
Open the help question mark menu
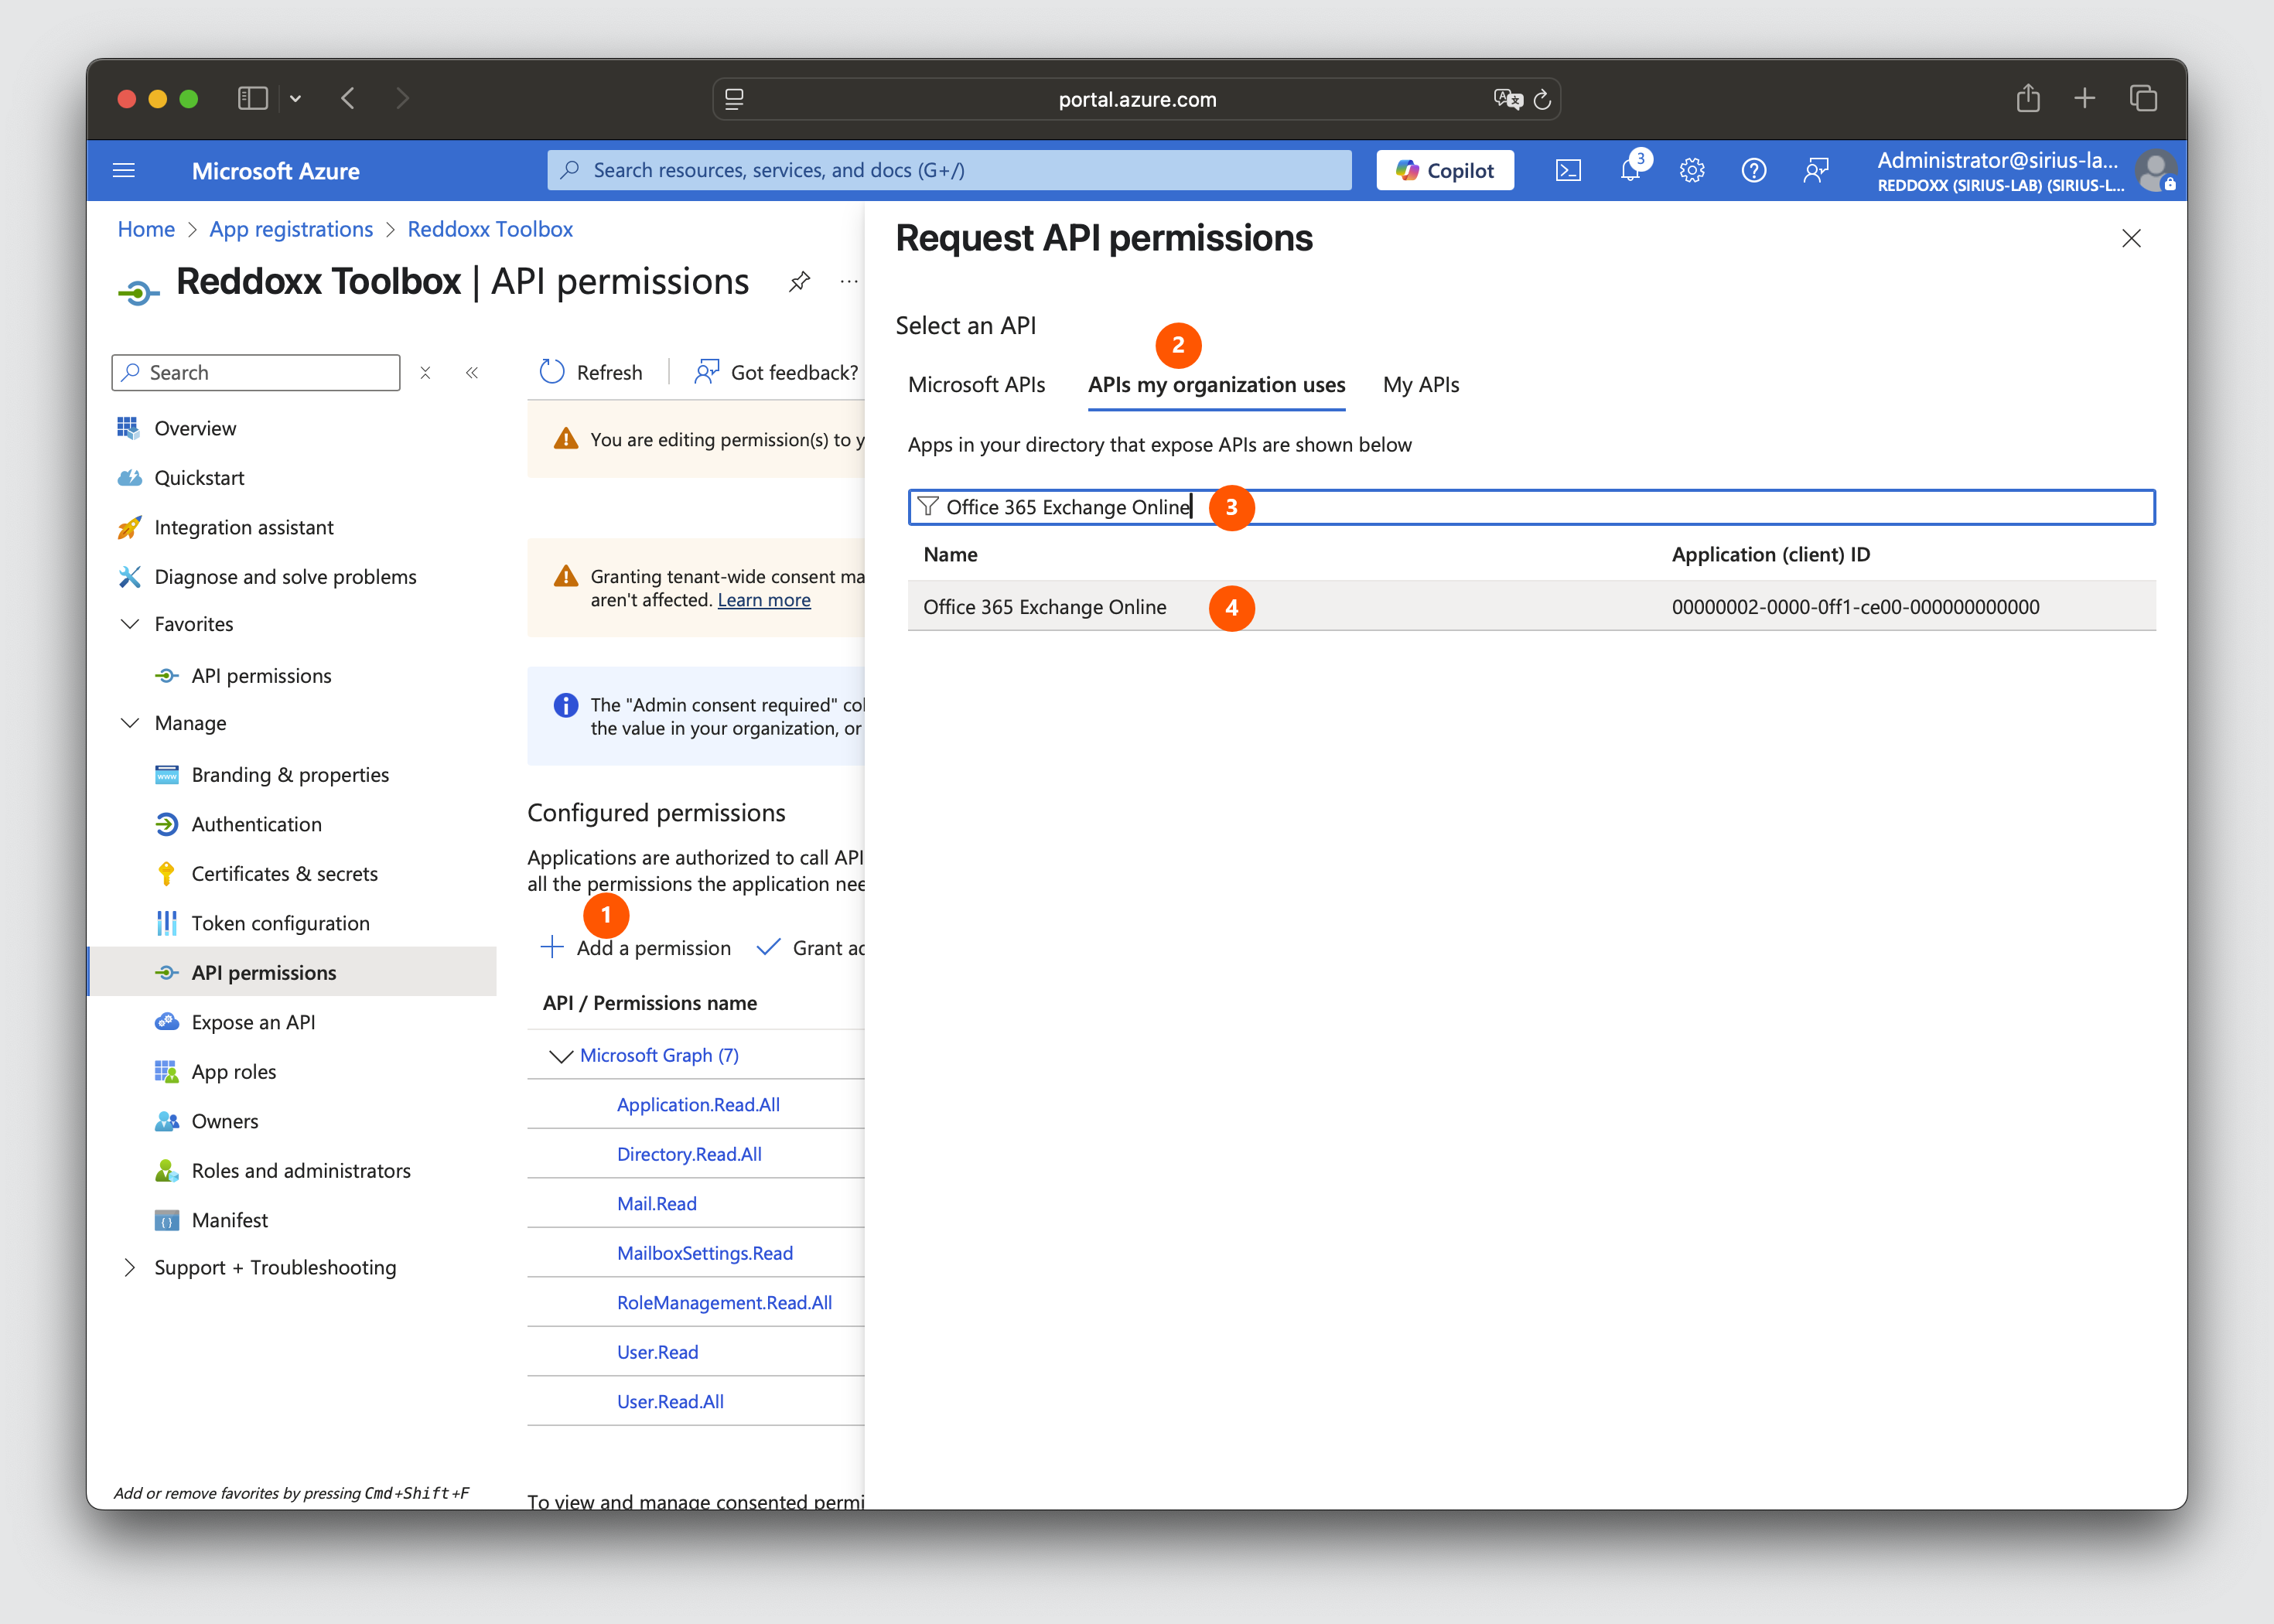tap(1754, 170)
